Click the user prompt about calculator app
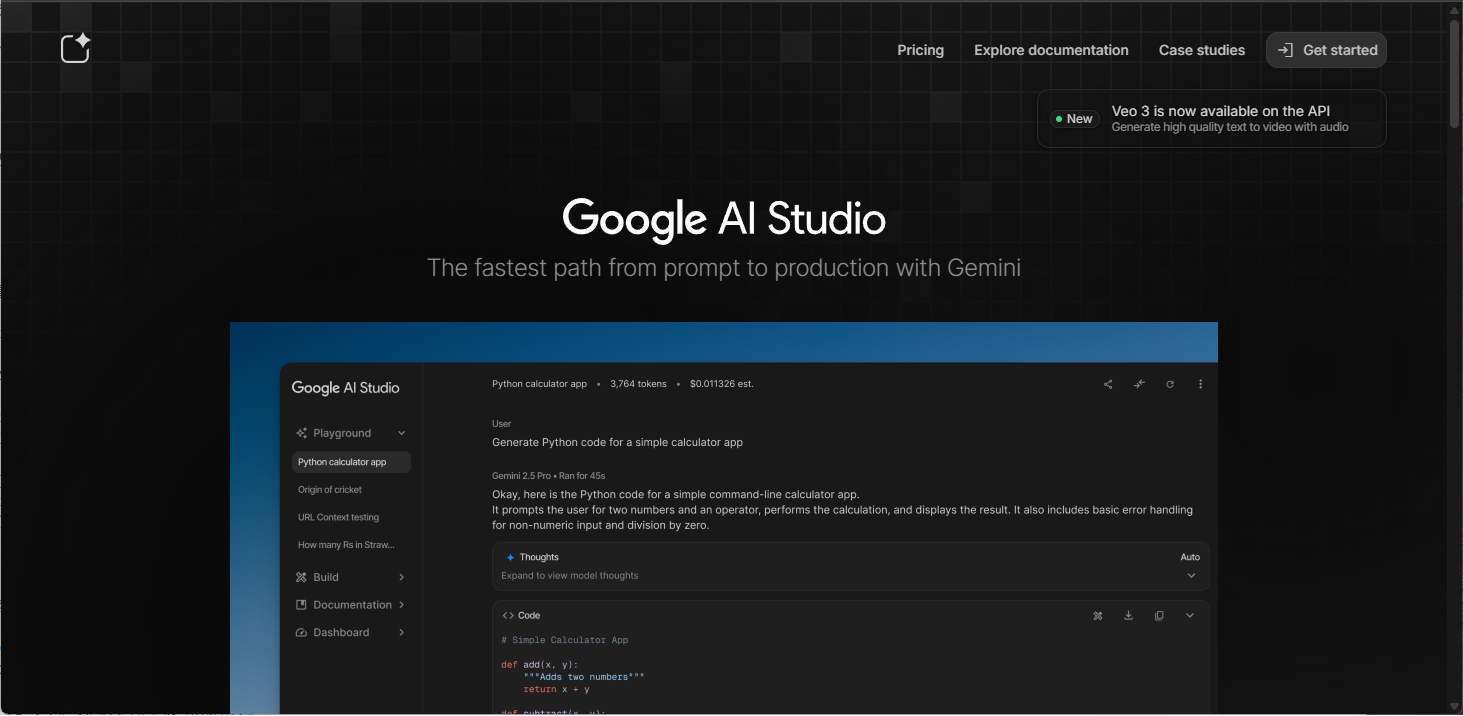Screen dimensions: 1463x716 click(617, 442)
